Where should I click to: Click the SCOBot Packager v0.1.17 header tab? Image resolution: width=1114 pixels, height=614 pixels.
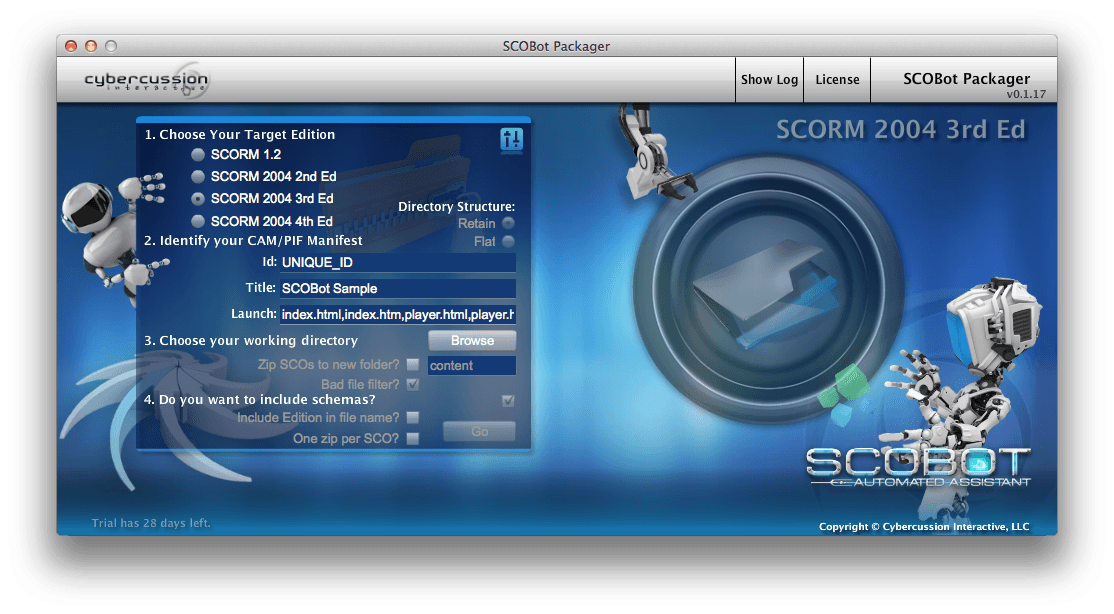964,80
